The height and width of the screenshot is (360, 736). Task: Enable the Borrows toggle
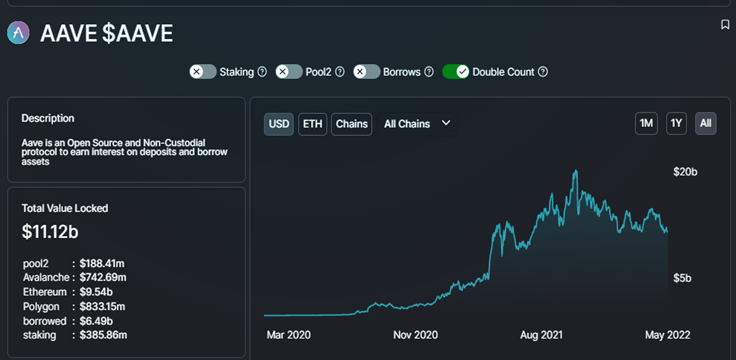click(x=366, y=72)
